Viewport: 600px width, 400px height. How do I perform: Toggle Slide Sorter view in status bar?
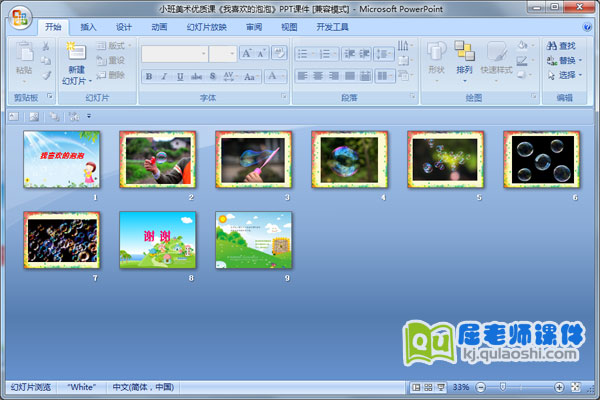coord(428,386)
